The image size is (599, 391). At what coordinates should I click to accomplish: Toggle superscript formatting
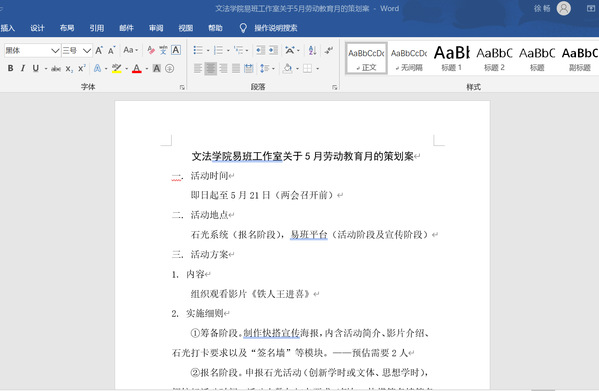tap(81, 69)
